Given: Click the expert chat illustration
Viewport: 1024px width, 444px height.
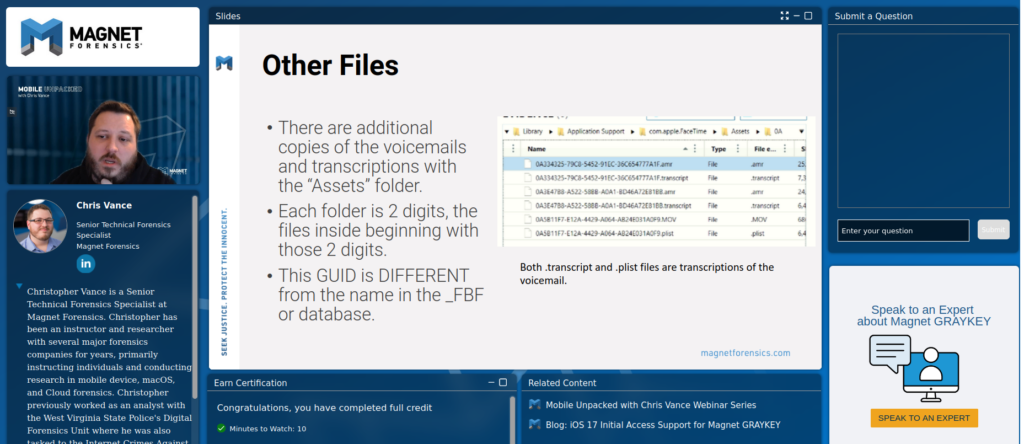Looking at the screenshot, I should pyautogui.click(x=914, y=368).
